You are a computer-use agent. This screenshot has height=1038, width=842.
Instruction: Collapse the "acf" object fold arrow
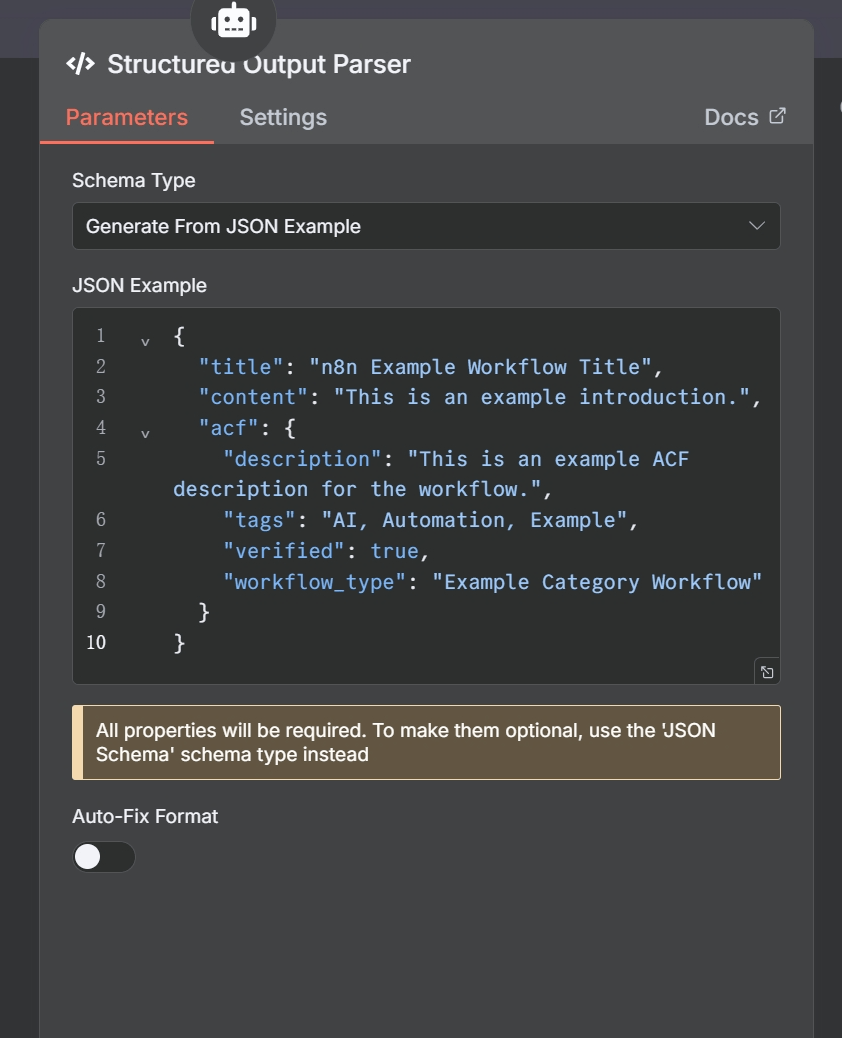point(145,433)
